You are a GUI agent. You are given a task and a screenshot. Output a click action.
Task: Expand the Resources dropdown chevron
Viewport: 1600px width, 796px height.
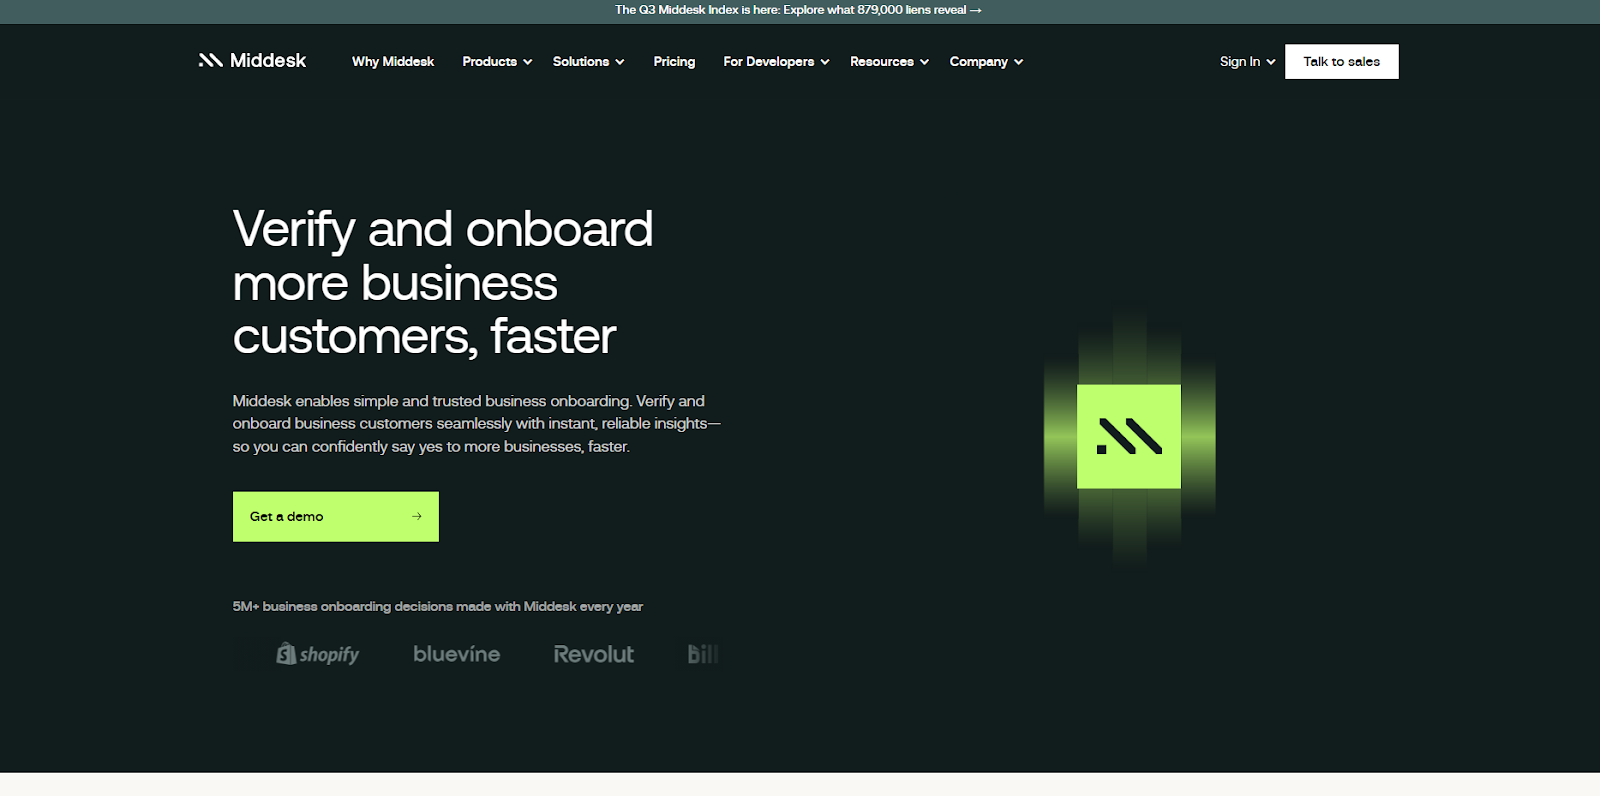click(x=924, y=62)
